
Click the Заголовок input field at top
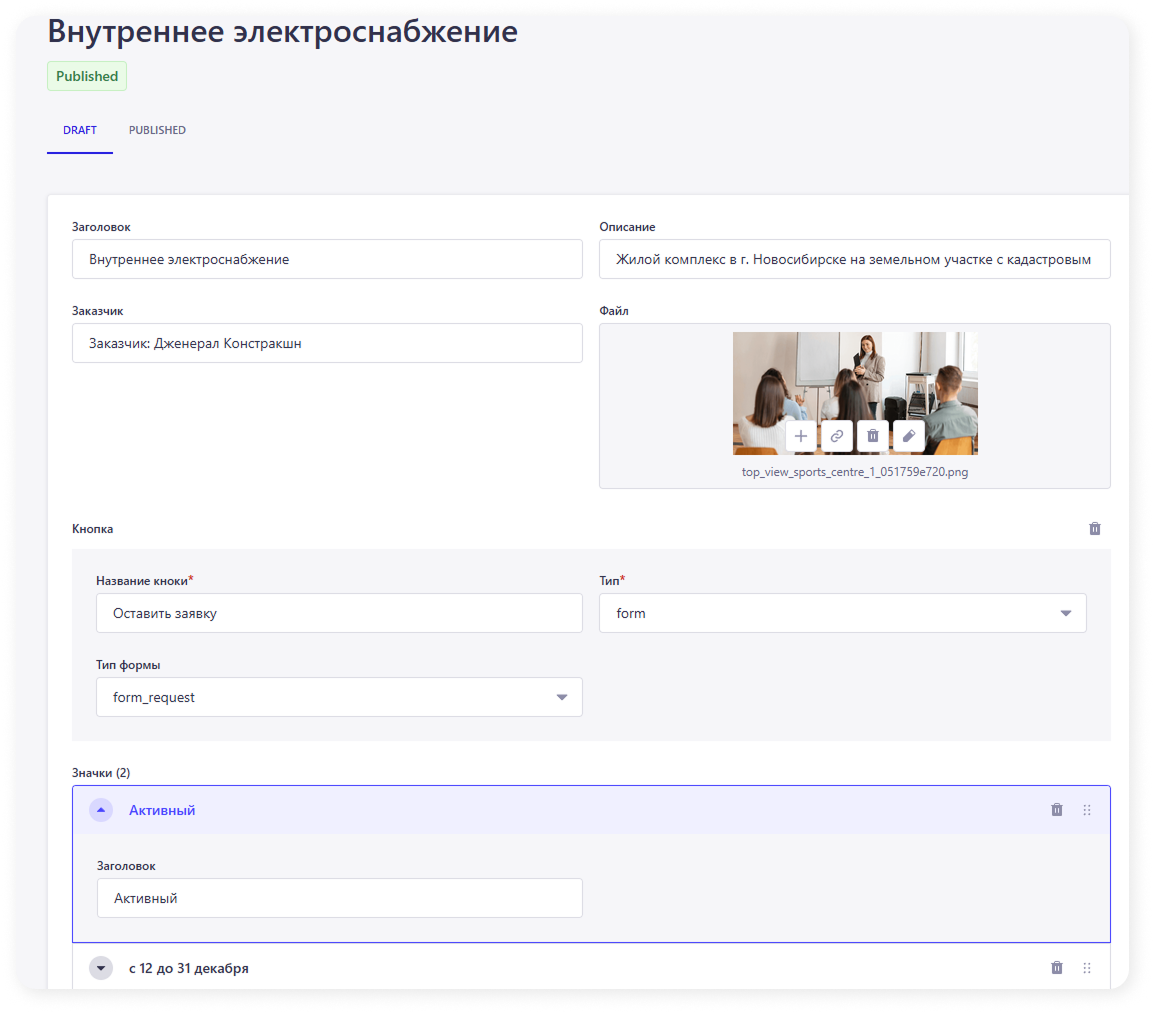(327, 259)
